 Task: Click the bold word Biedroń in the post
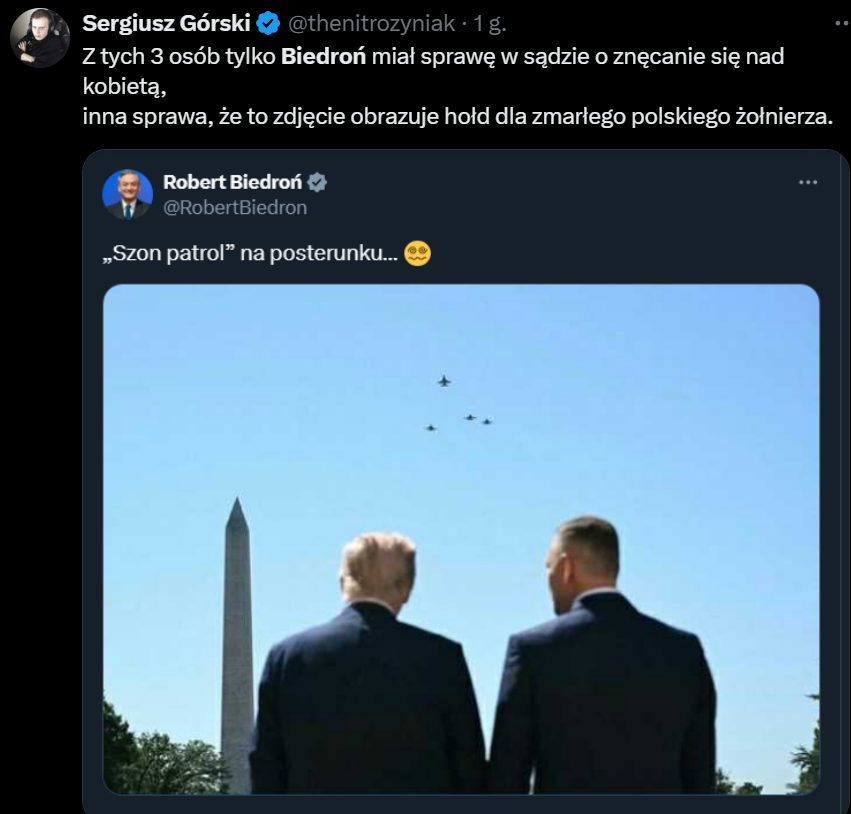click(x=323, y=56)
